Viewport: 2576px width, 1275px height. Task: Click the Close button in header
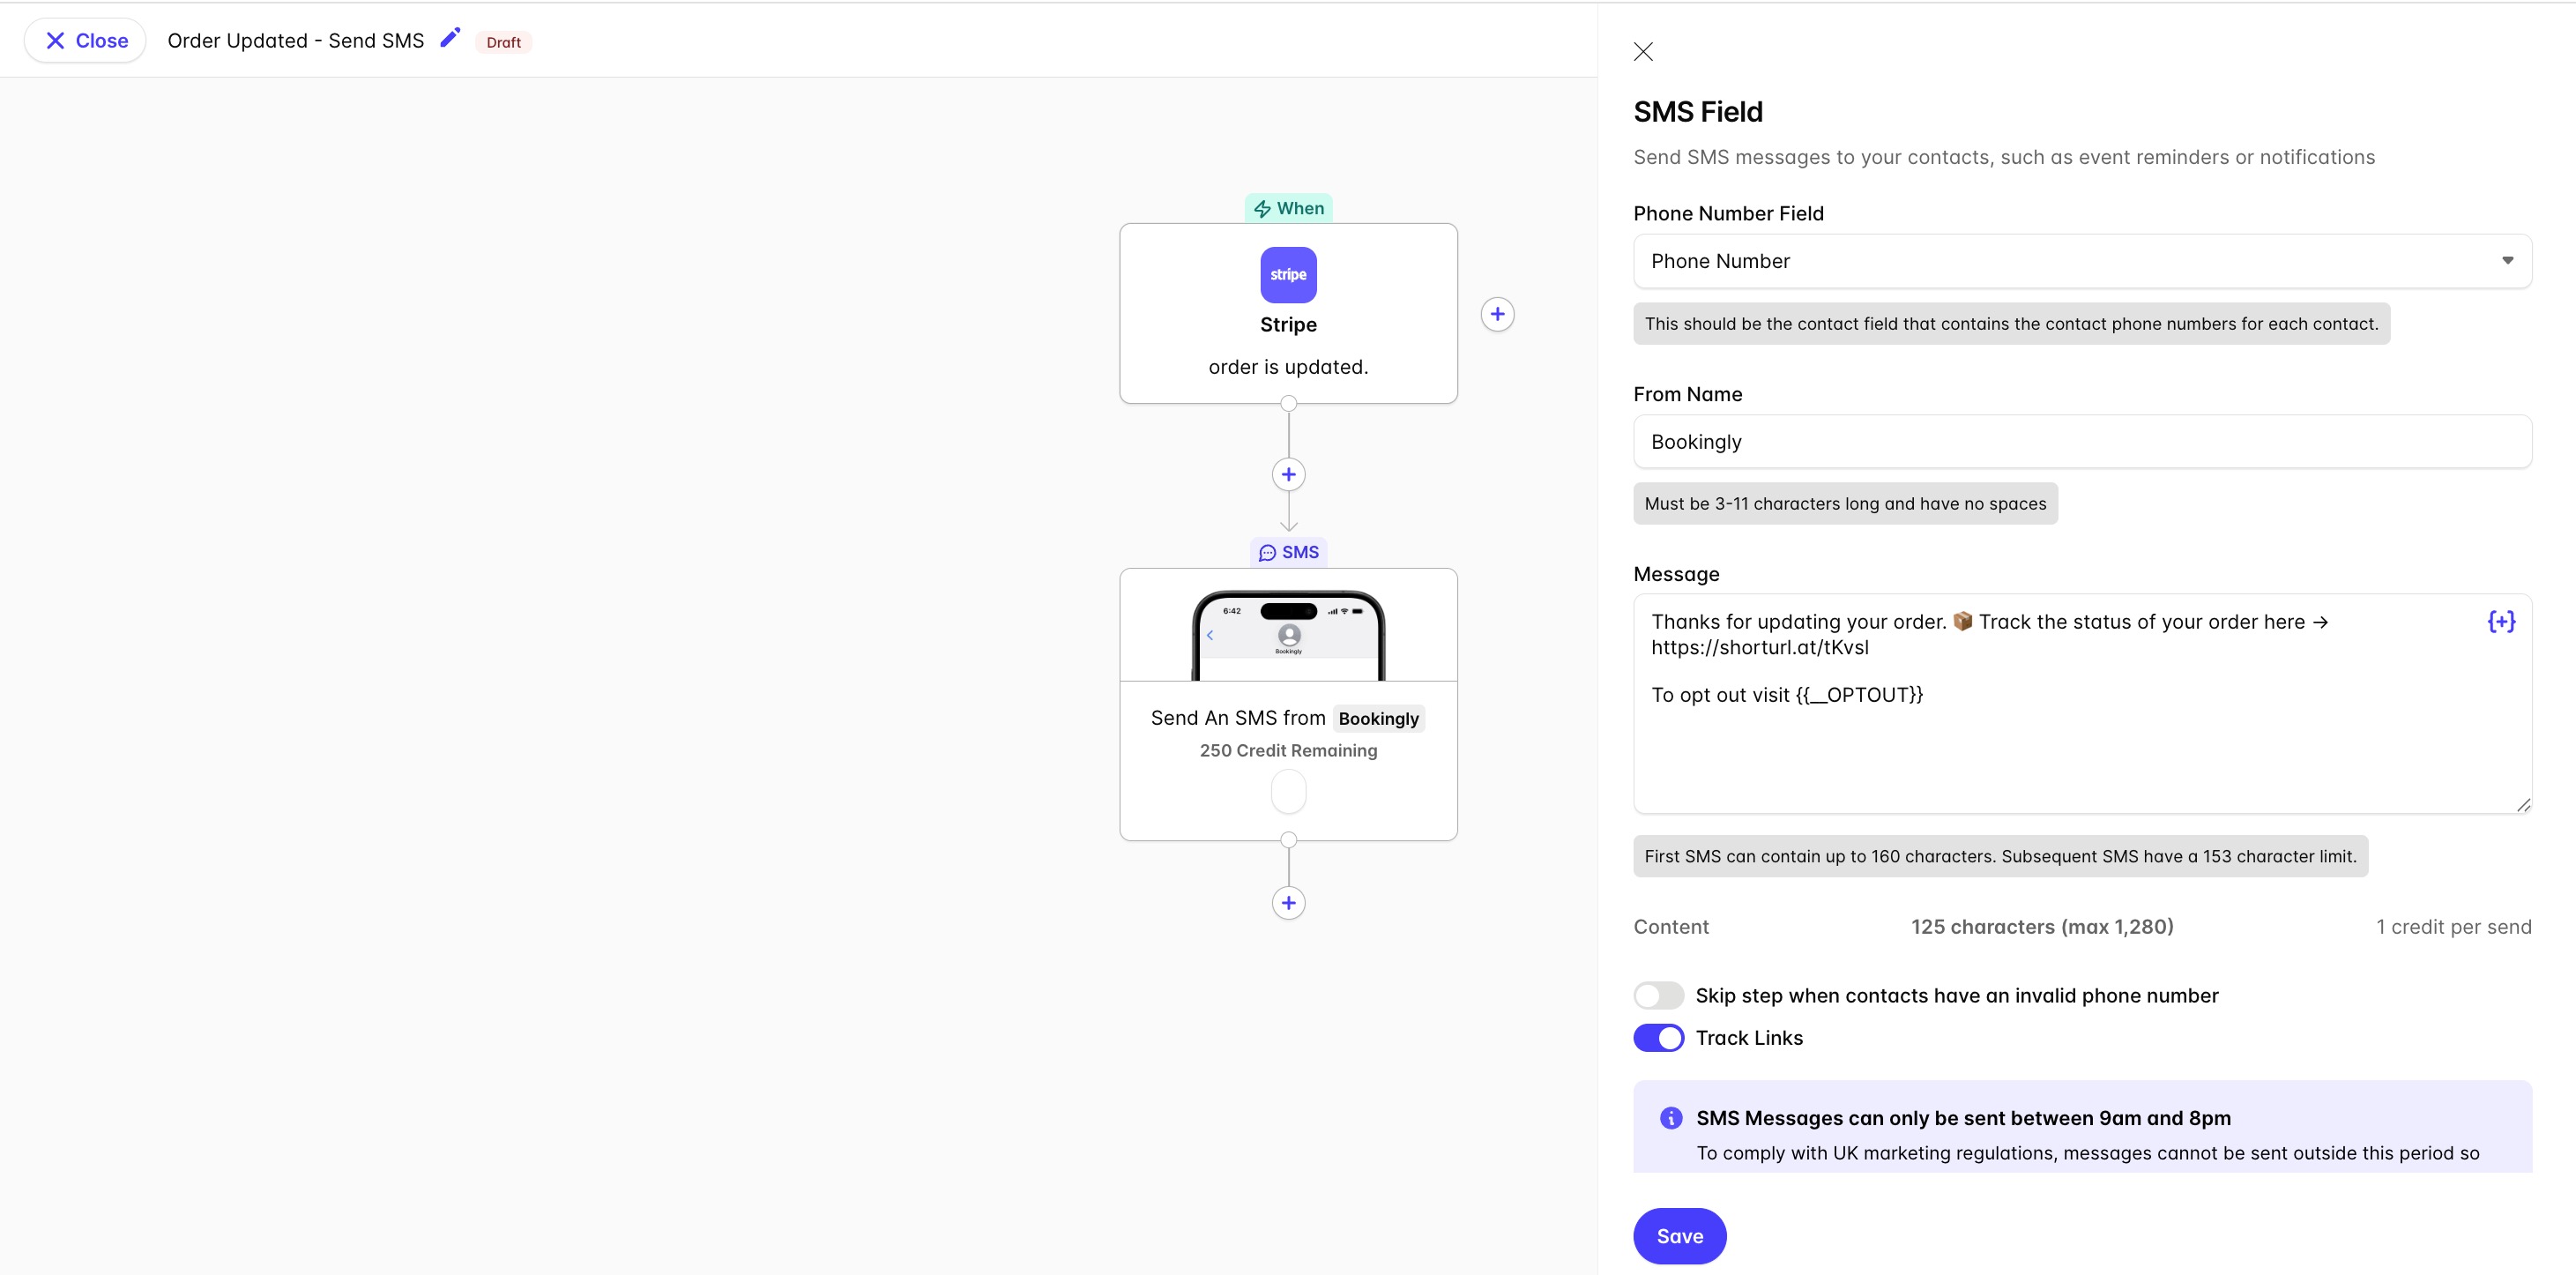coord(86,41)
